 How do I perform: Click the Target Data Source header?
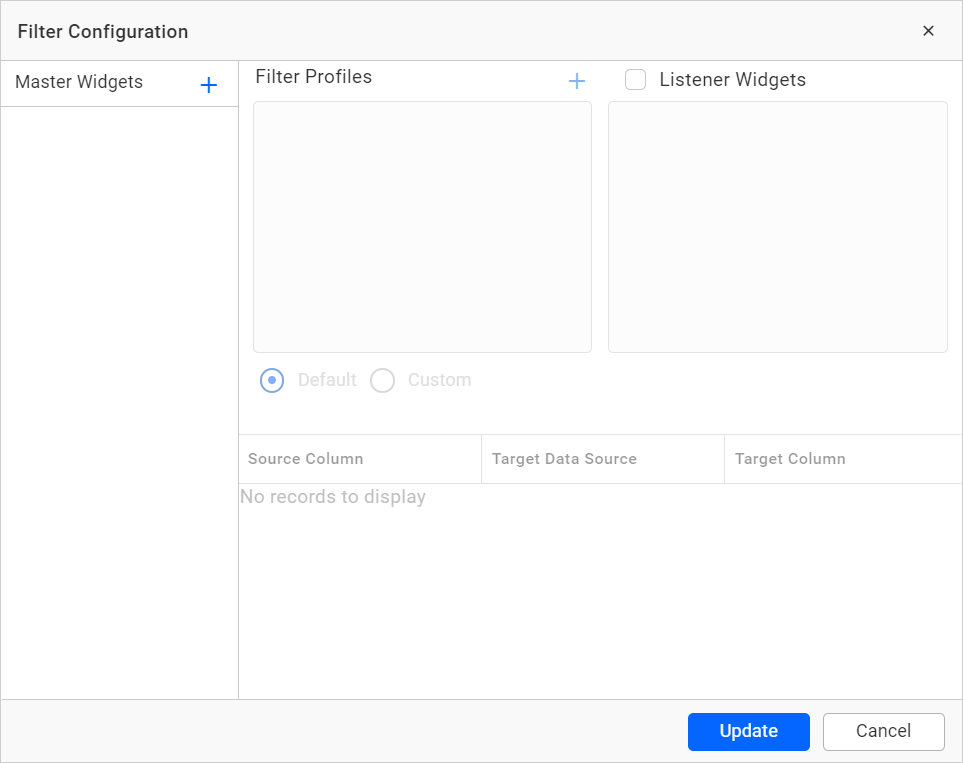point(564,458)
